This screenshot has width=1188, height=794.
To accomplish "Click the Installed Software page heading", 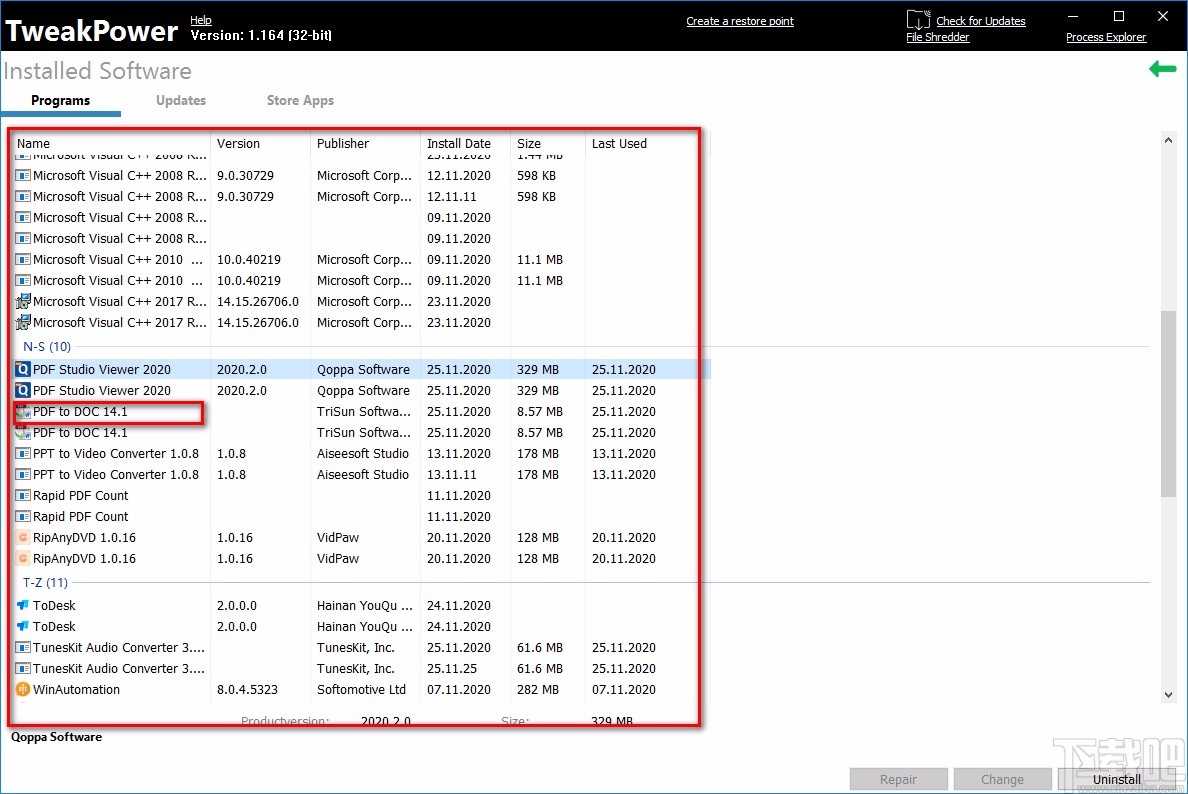I will 98,71.
